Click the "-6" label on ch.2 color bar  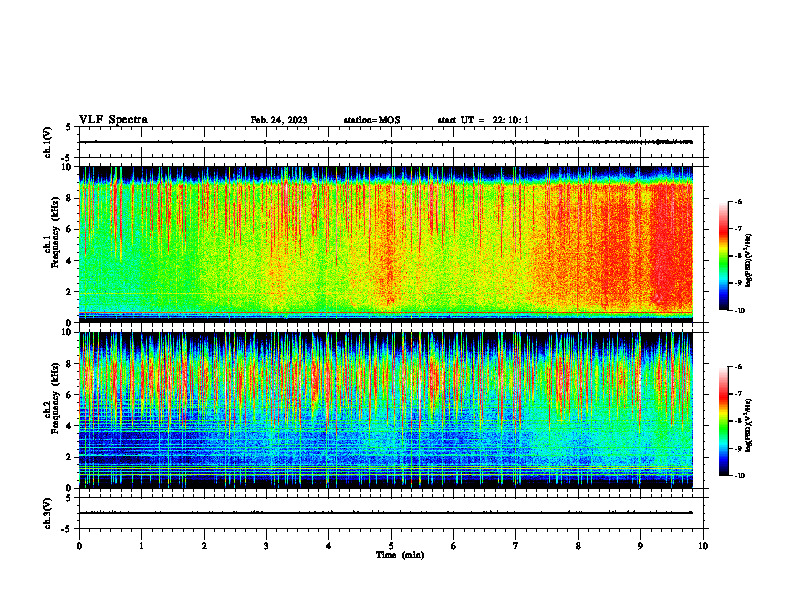pyautogui.click(x=738, y=367)
